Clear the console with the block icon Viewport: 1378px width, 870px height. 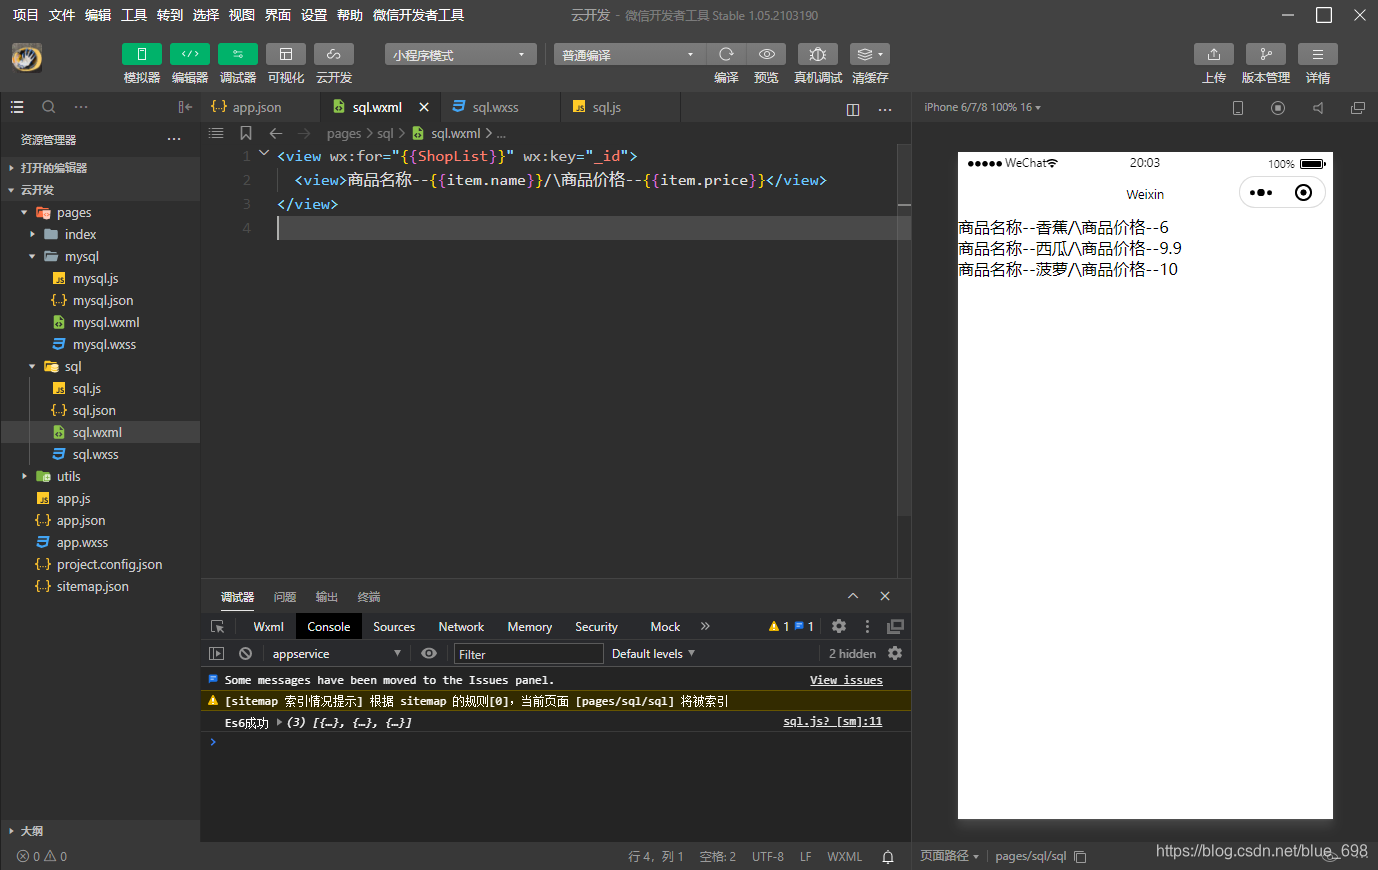245,653
